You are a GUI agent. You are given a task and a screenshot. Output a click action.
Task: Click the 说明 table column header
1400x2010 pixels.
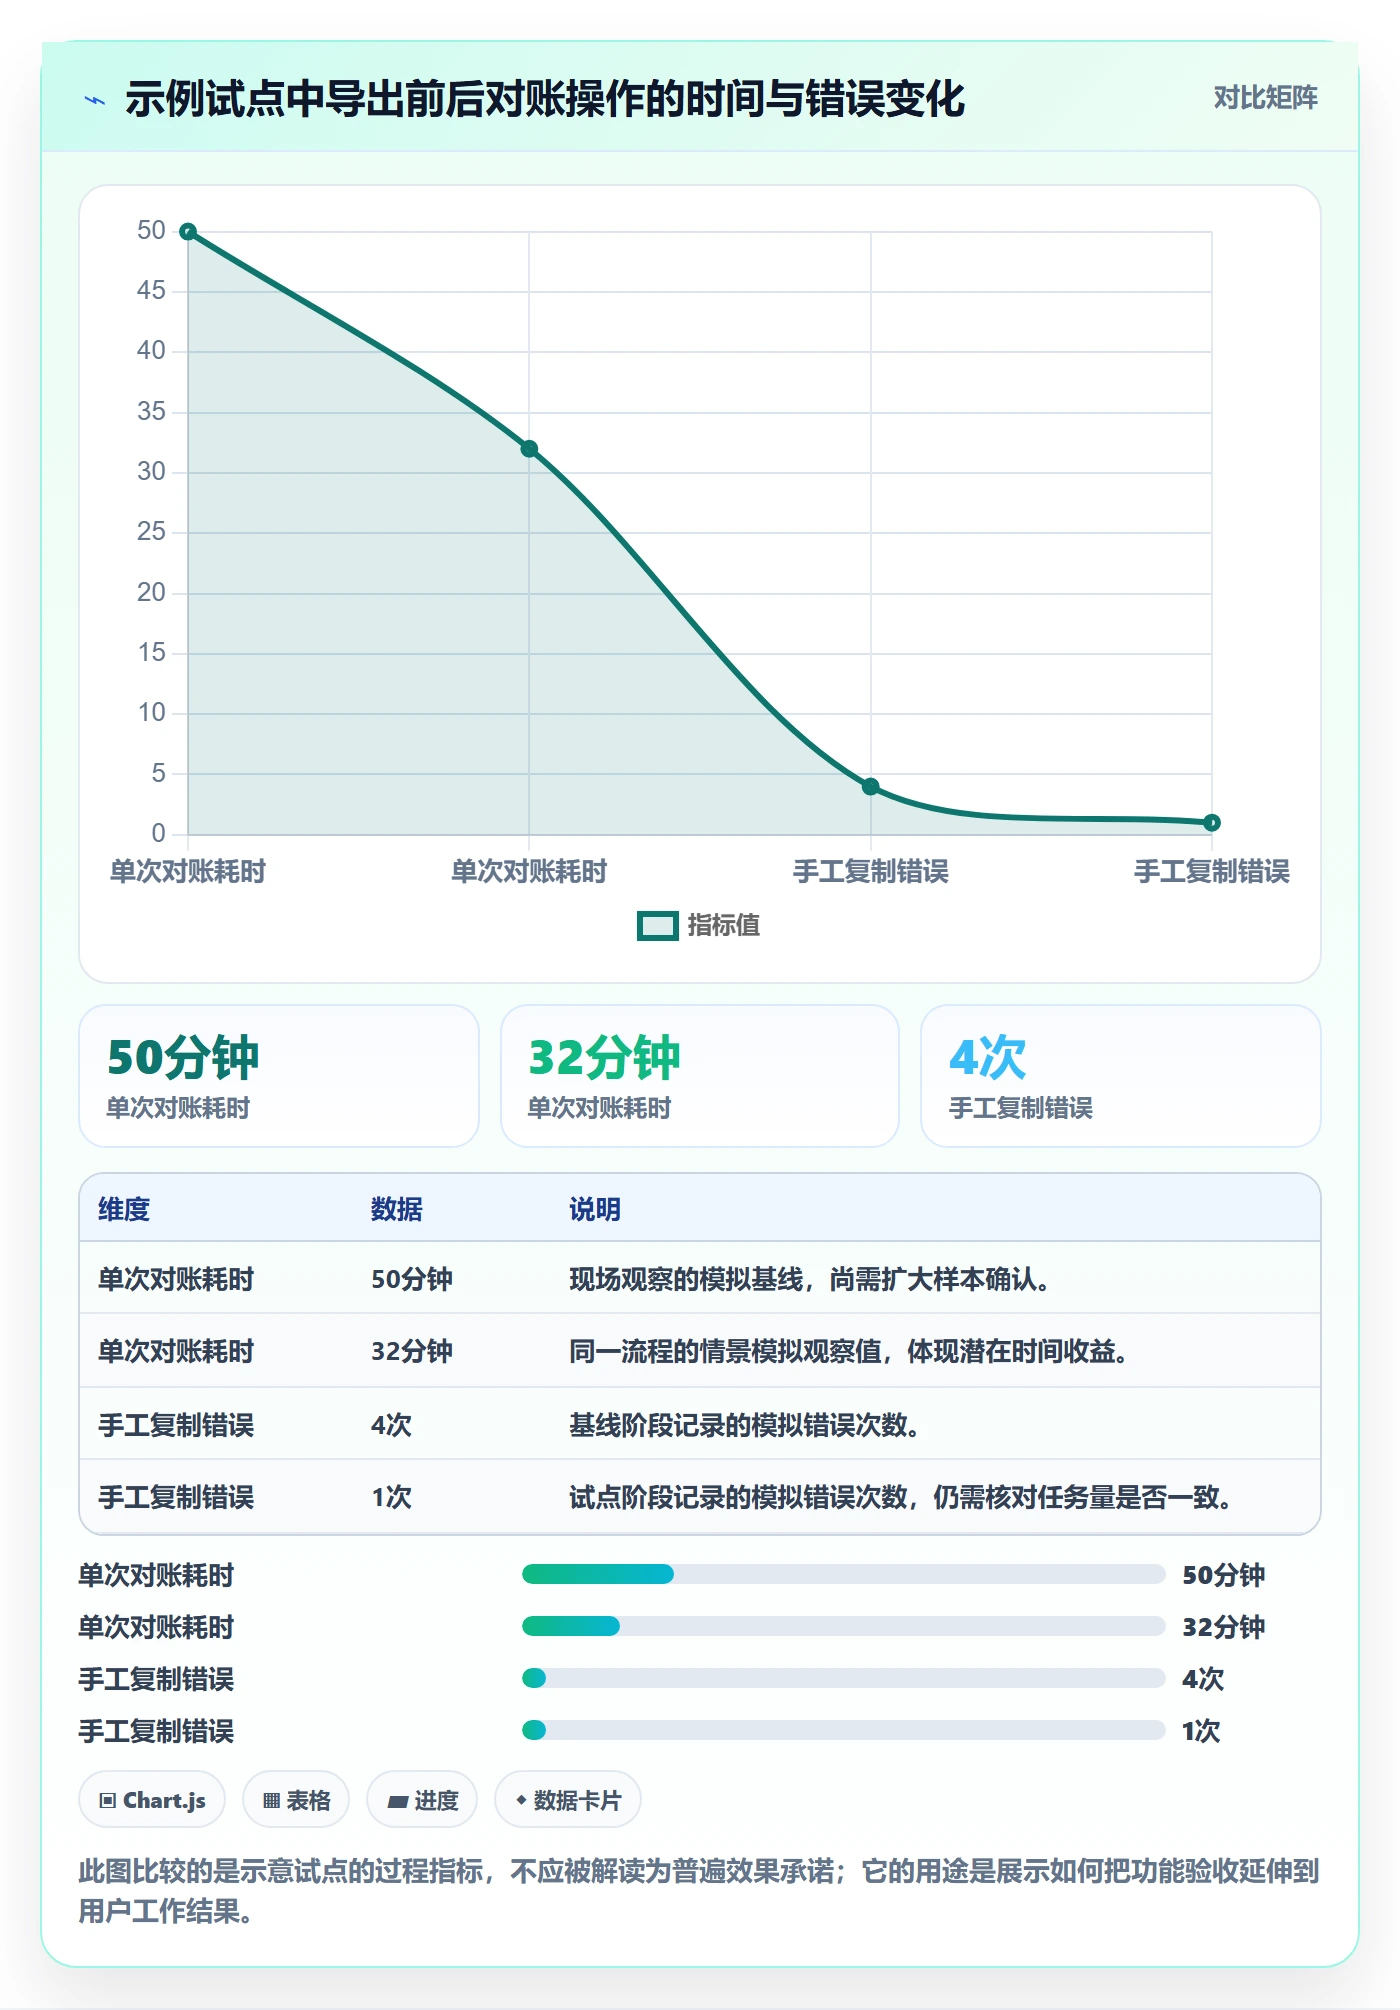click(x=595, y=1210)
